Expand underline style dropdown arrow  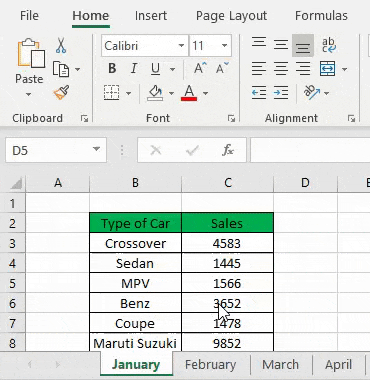[x=172, y=69]
